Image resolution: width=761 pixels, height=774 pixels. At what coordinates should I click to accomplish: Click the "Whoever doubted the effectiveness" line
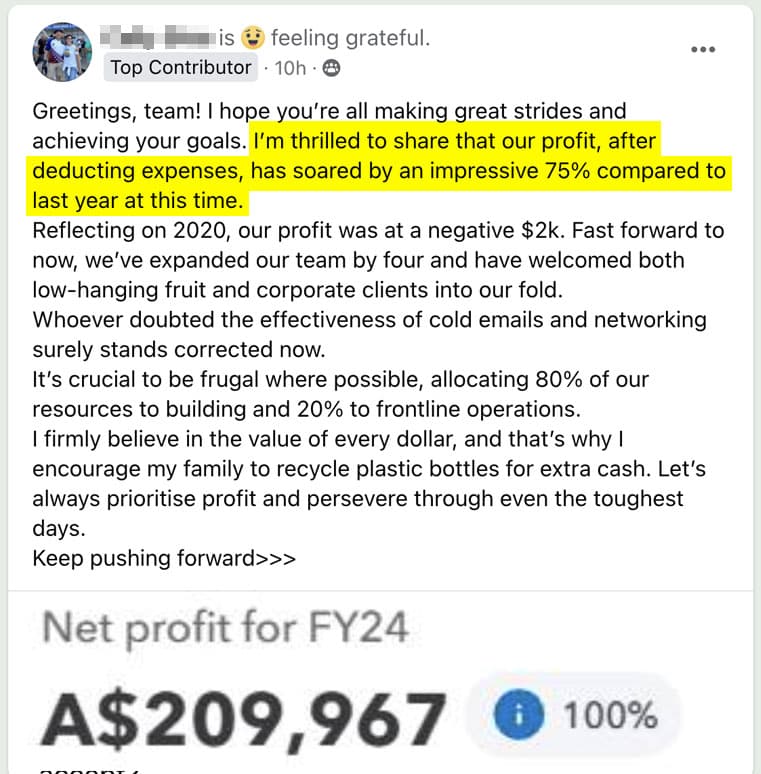pyautogui.click(x=369, y=321)
